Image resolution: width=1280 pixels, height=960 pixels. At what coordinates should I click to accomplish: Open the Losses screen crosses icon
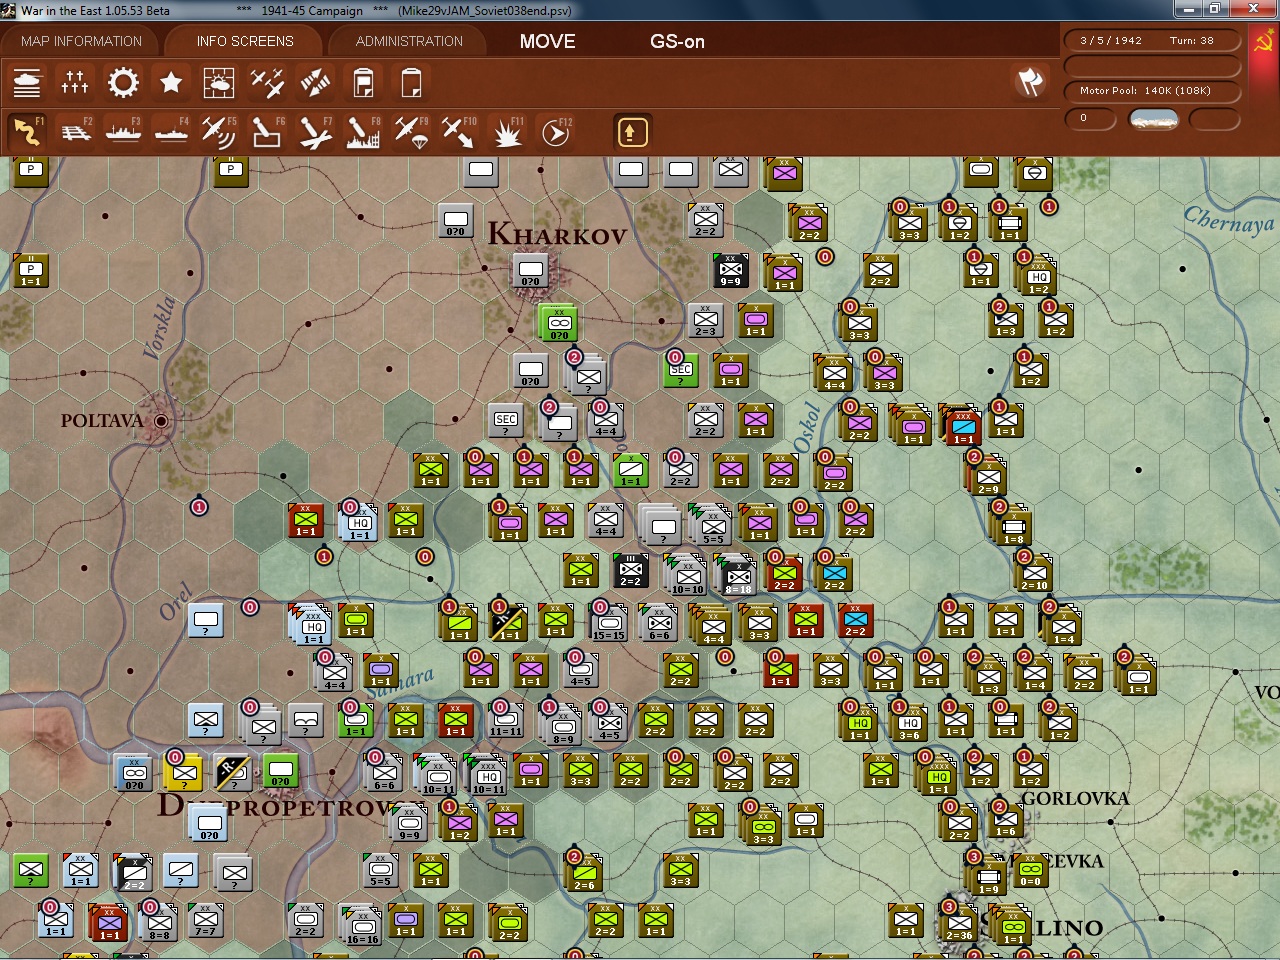[75, 82]
